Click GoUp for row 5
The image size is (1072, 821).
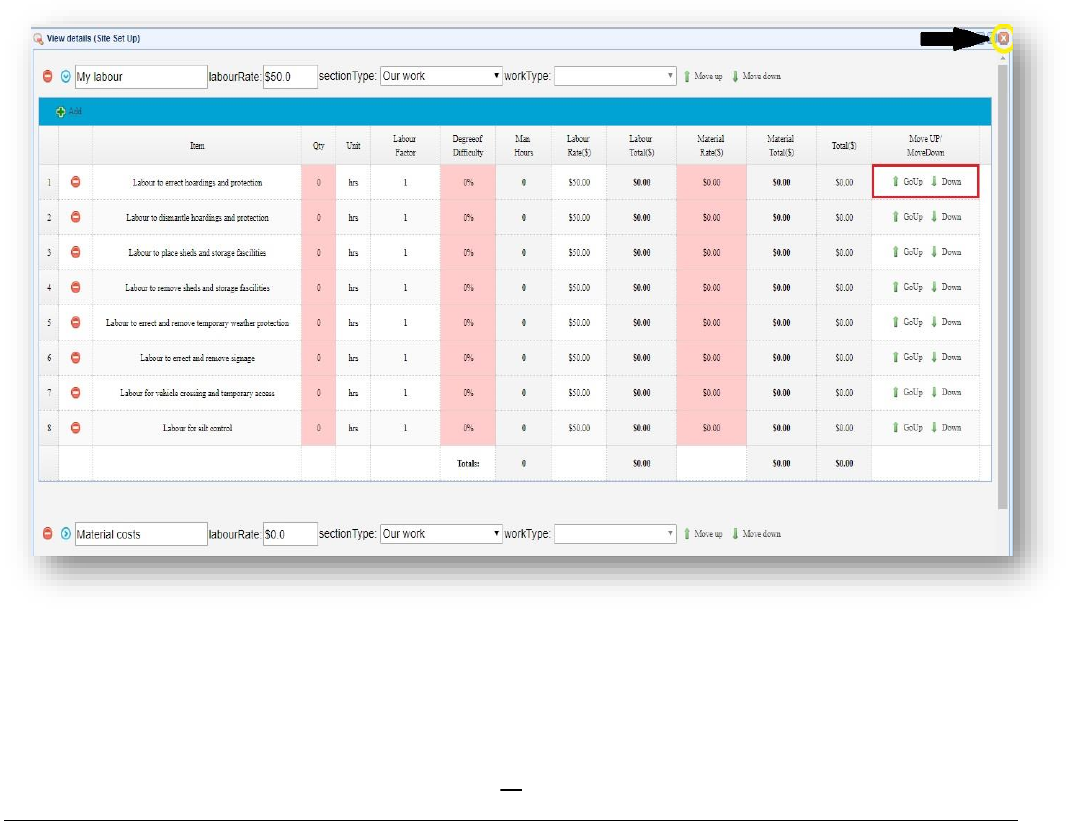[907, 322]
